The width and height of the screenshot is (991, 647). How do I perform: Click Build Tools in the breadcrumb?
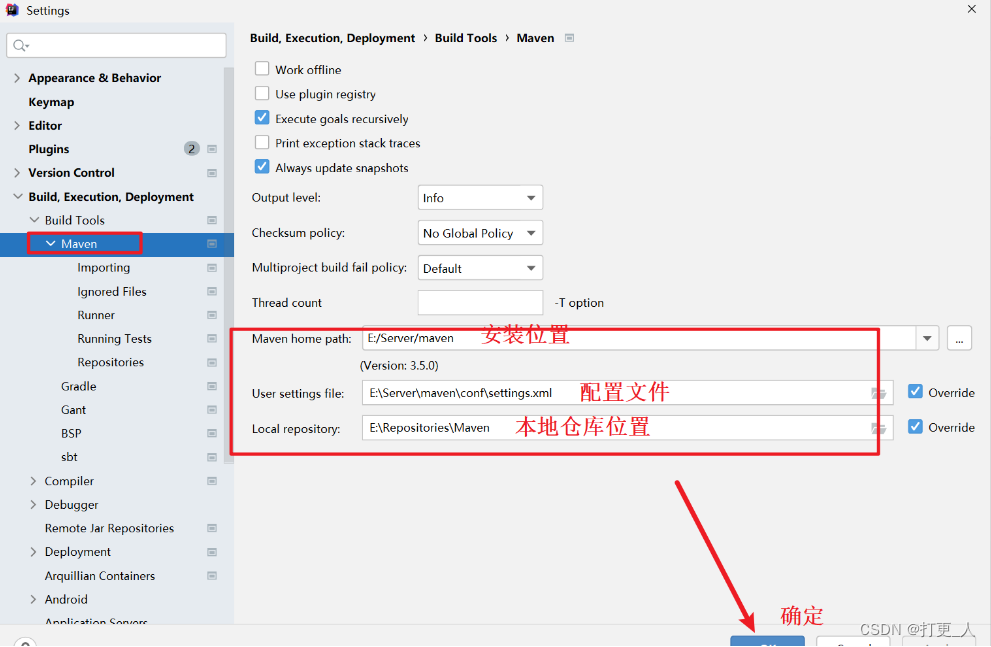[466, 38]
